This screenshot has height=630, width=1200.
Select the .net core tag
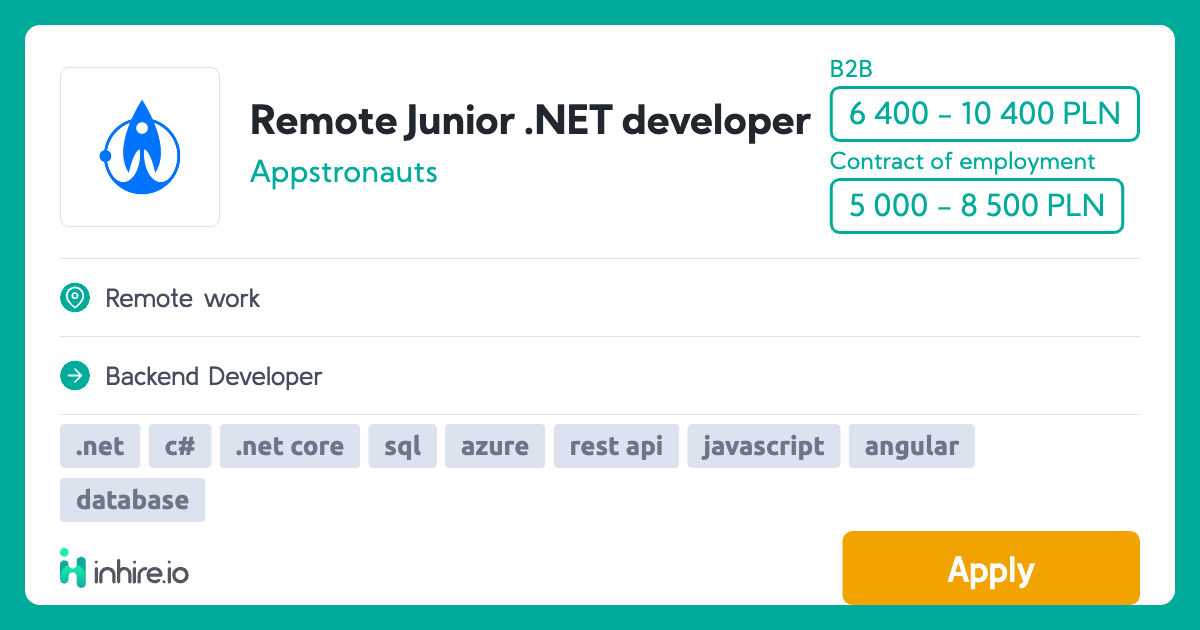pyautogui.click(x=290, y=446)
